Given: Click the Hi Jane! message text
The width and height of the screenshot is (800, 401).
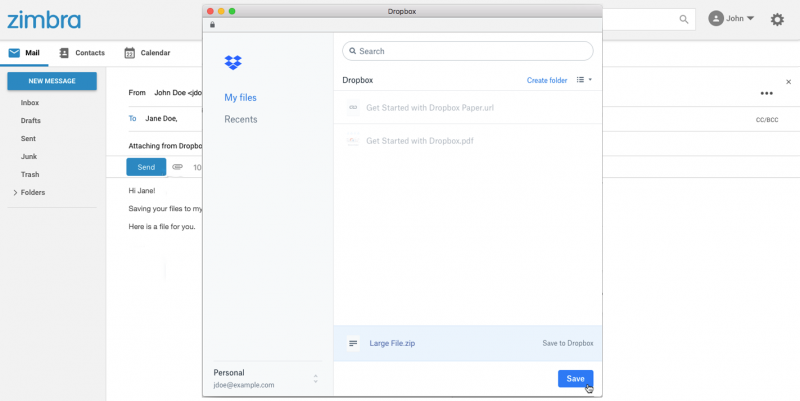Looking at the screenshot, I should point(142,191).
